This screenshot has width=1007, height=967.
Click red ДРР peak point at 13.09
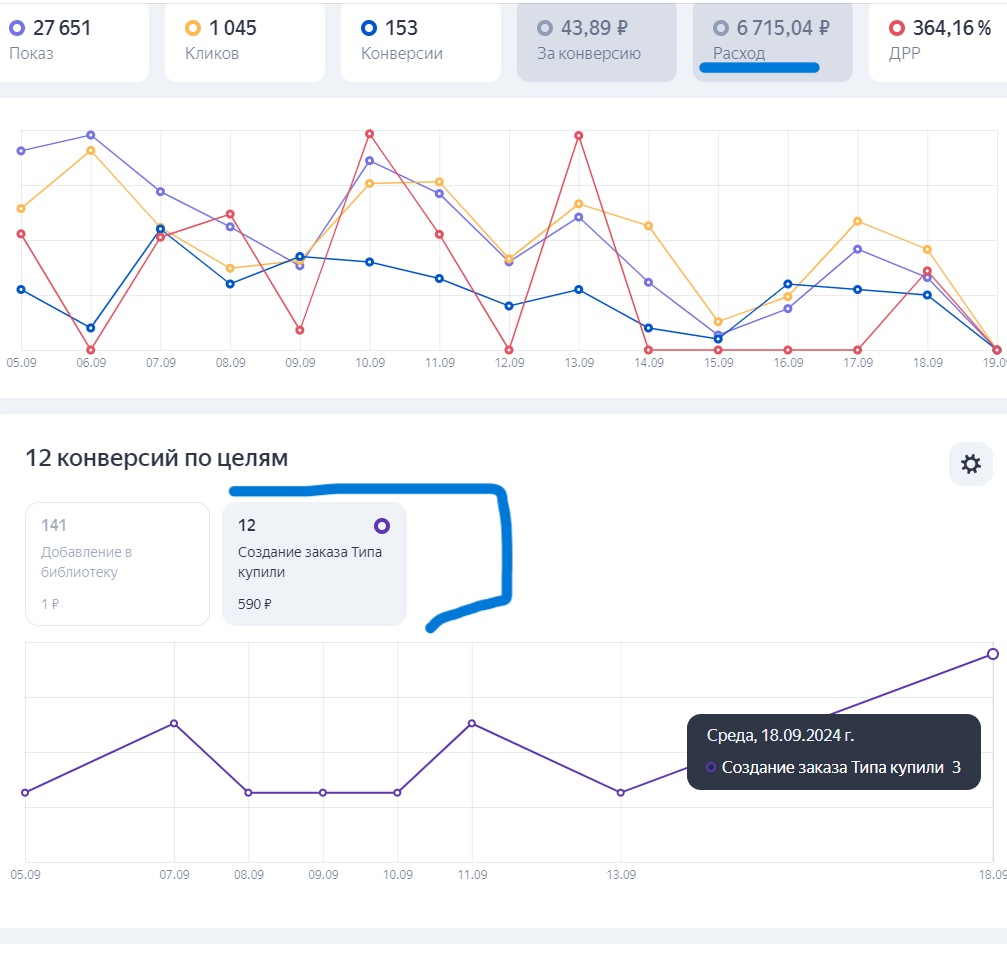(578, 135)
